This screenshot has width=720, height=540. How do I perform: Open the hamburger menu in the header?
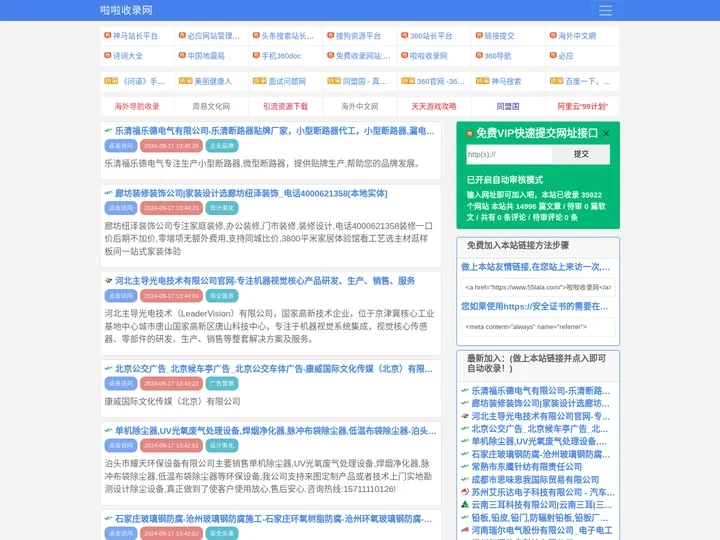pyautogui.click(x=605, y=10)
